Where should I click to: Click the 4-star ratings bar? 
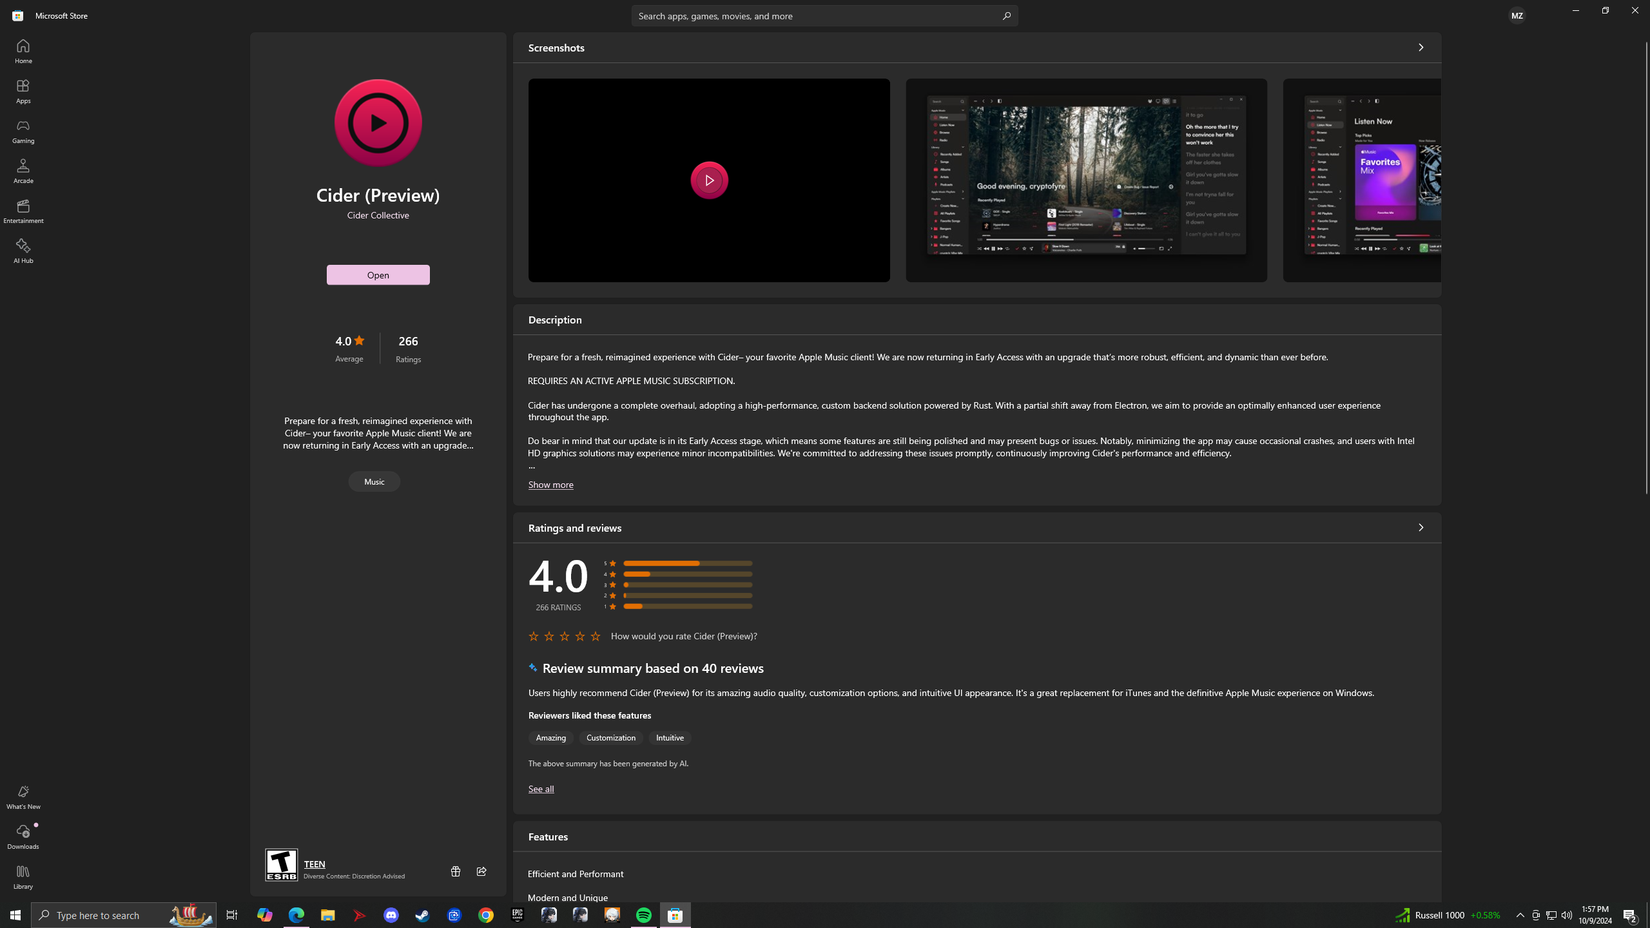coord(687,574)
